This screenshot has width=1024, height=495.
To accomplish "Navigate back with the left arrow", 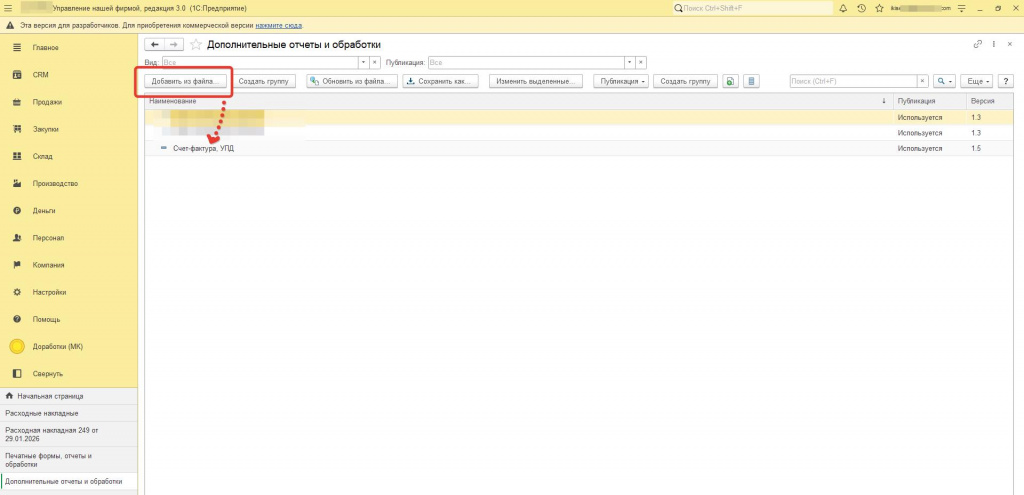I will [155, 44].
